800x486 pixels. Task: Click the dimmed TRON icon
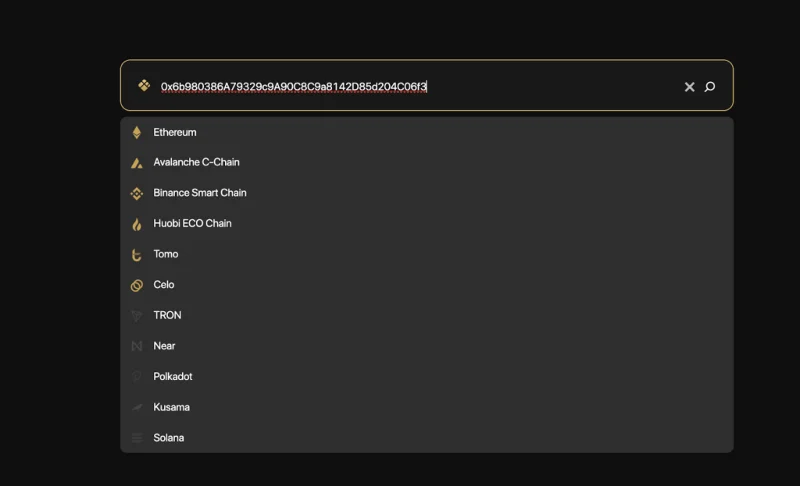[x=137, y=316]
